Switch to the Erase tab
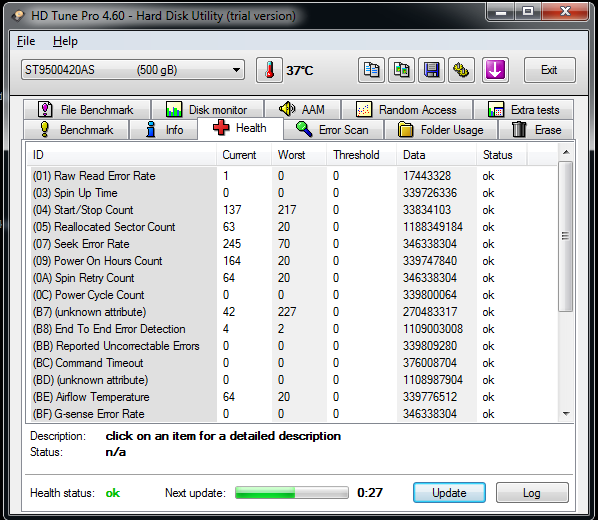This screenshot has width=598, height=520. point(536,130)
